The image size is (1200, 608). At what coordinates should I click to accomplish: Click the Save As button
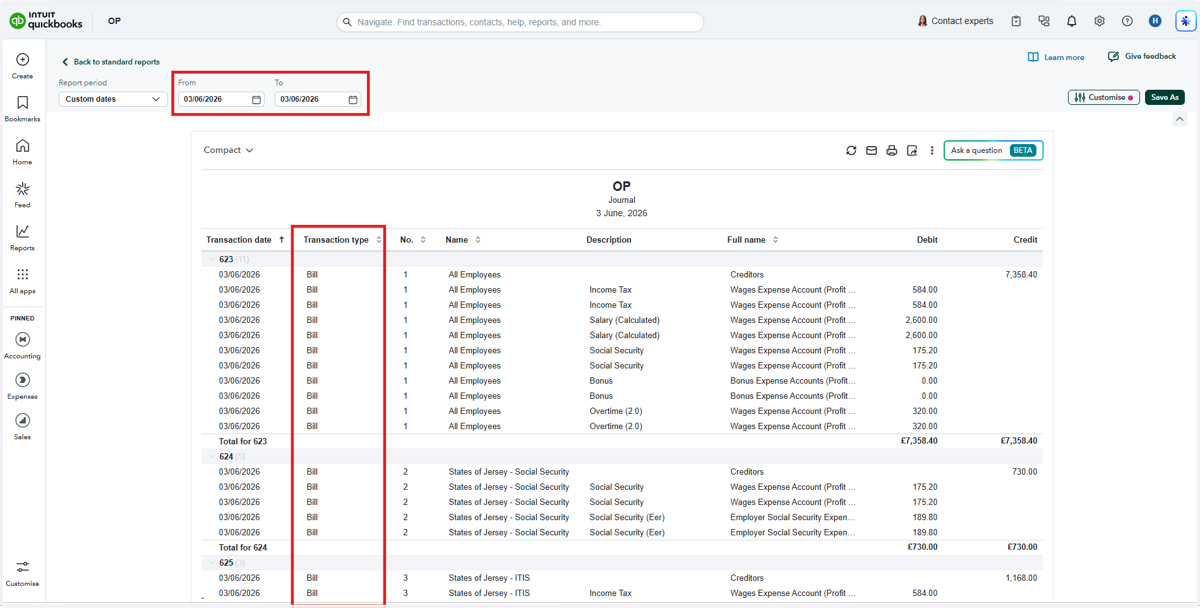1165,97
